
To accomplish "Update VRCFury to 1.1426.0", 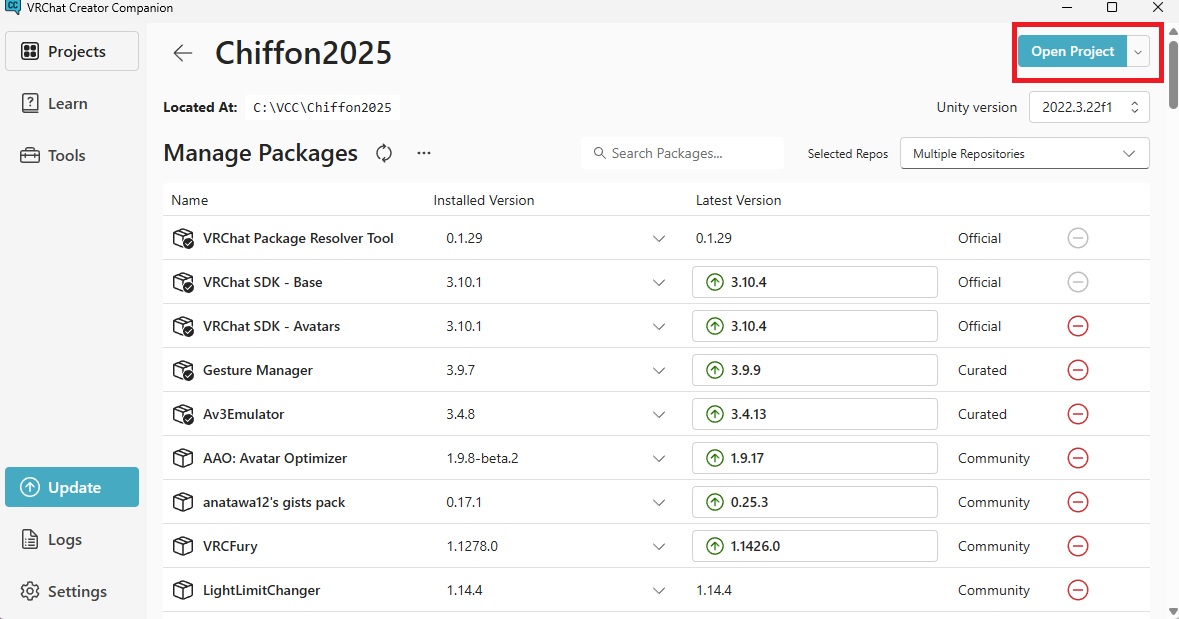I will [815, 546].
